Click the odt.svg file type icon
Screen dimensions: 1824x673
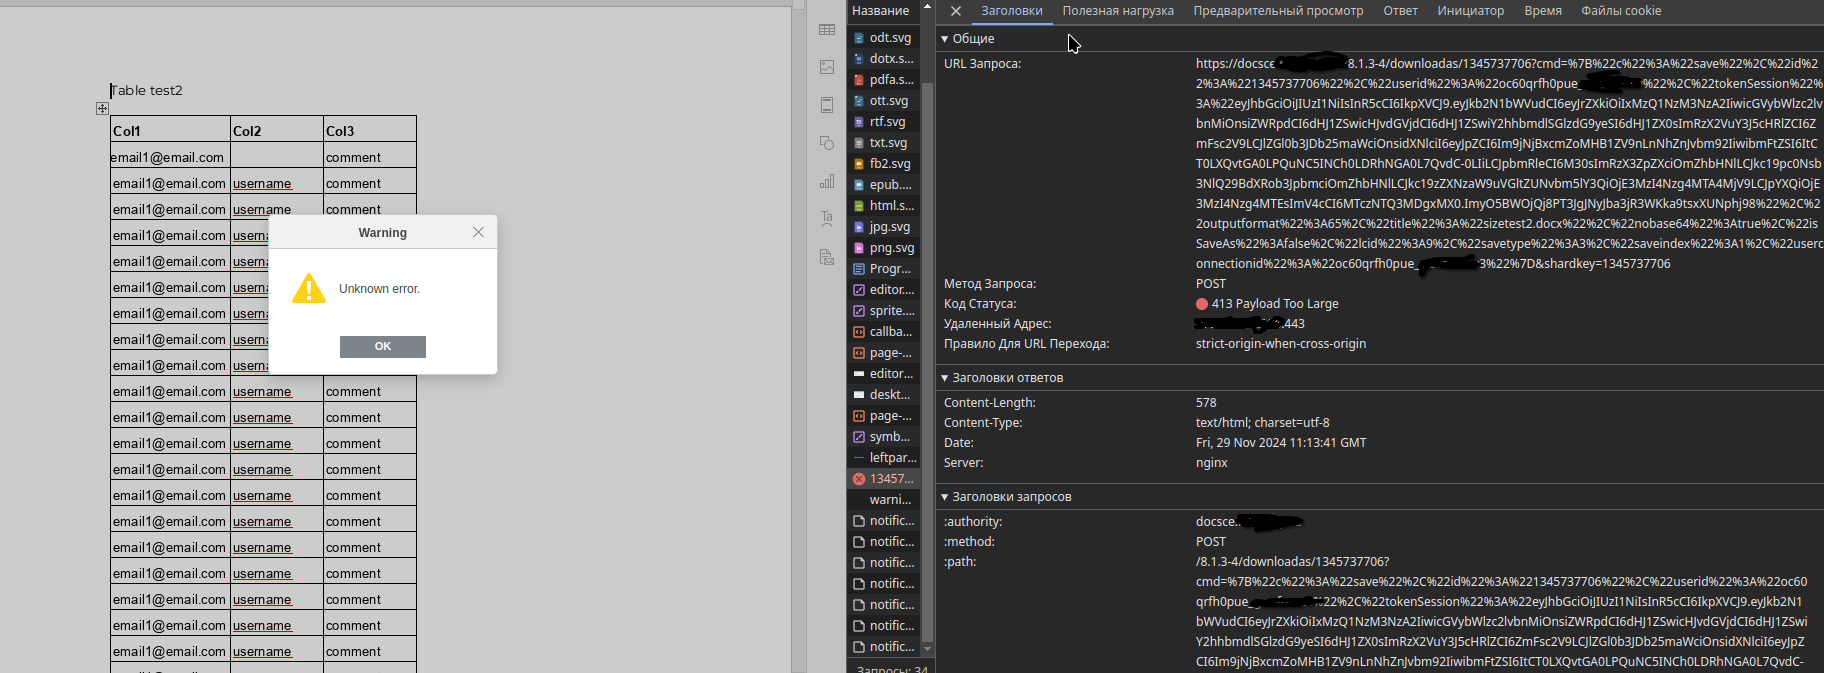pyautogui.click(x=858, y=38)
